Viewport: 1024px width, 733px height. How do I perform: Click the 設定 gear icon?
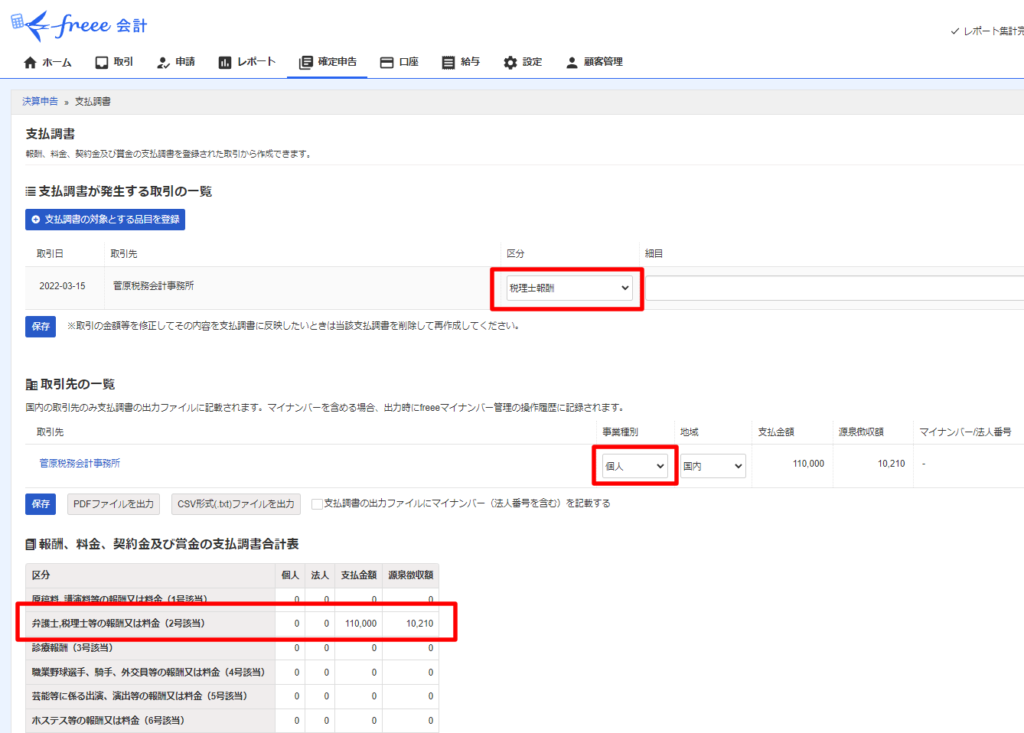pyautogui.click(x=510, y=62)
